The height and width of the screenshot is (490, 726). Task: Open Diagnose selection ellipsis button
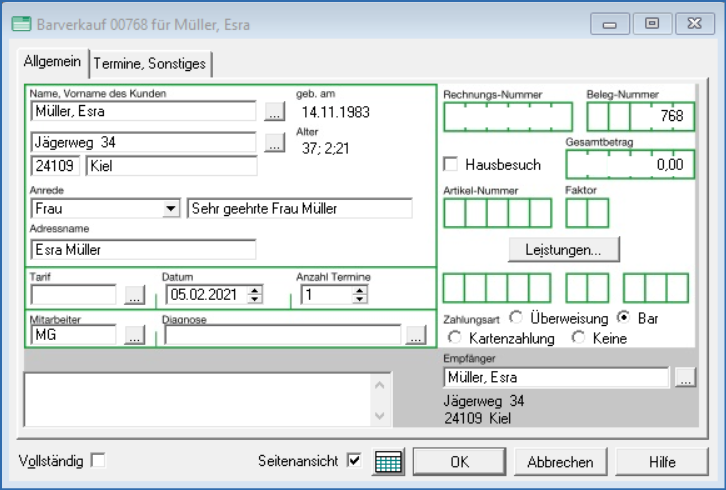point(416,336)
